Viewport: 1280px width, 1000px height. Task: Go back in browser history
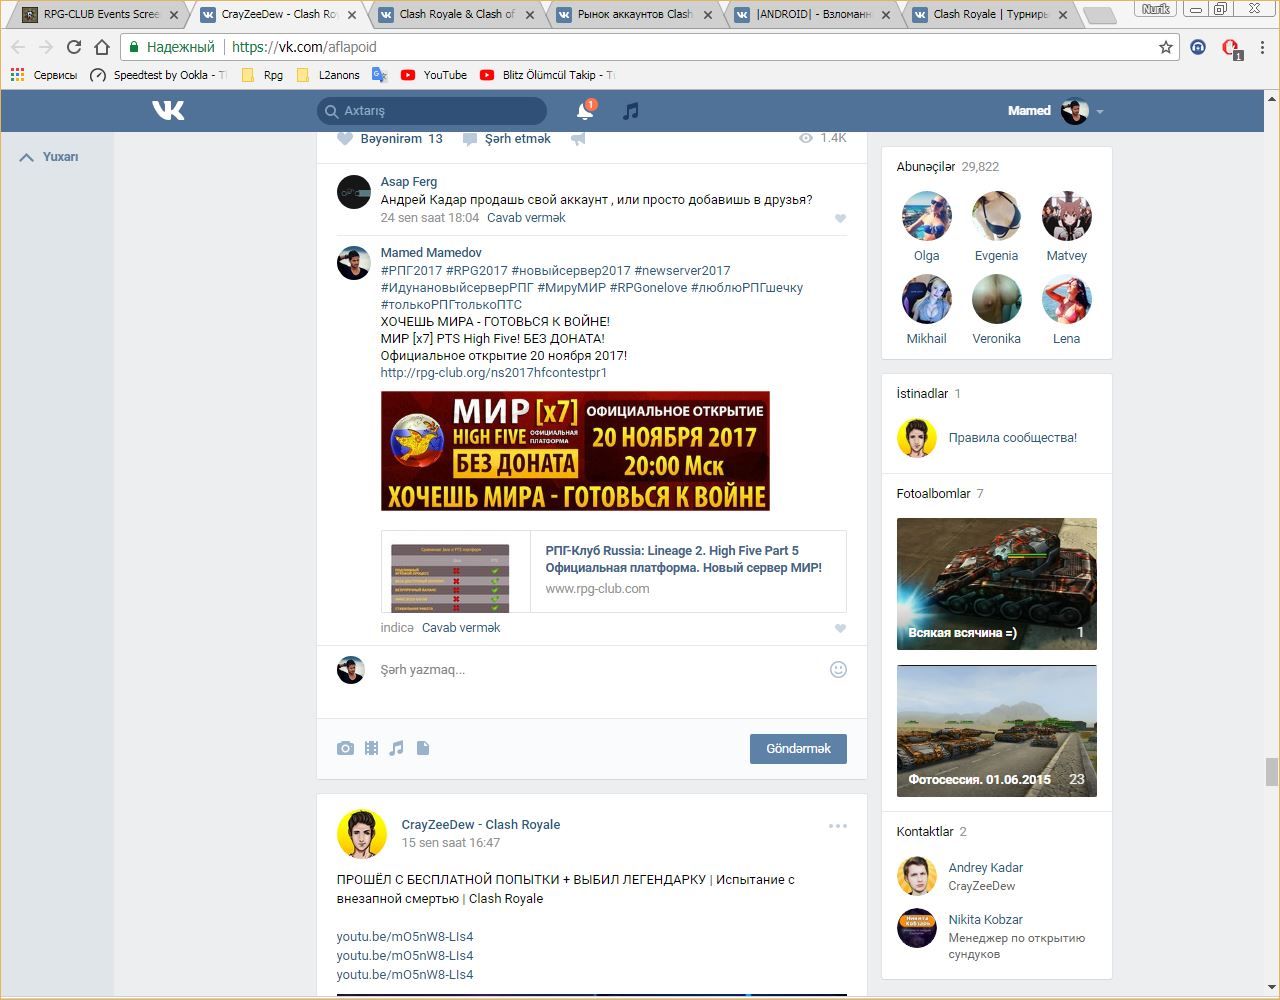18,47
